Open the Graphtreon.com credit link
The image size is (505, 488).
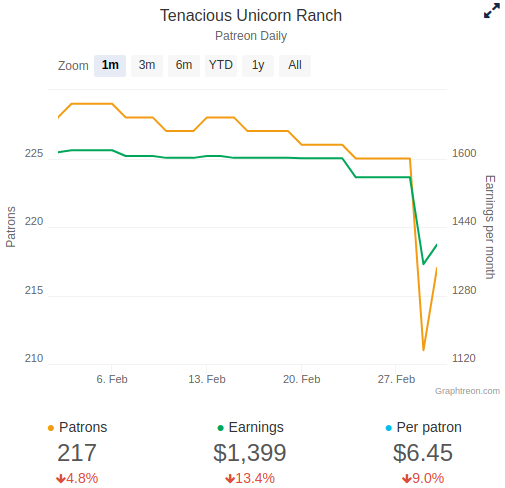click(467, 391)
